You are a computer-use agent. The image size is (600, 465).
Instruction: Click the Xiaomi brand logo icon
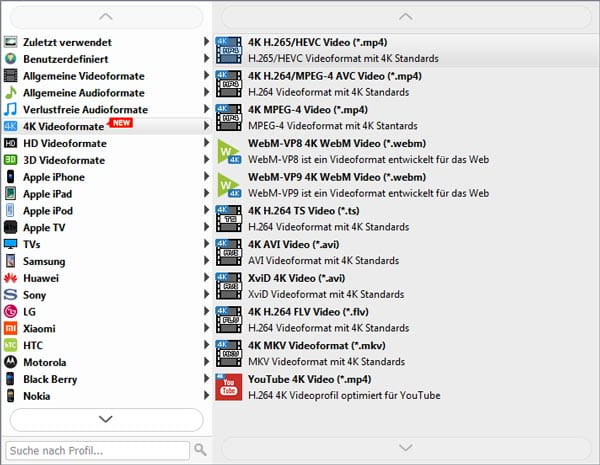11,328
